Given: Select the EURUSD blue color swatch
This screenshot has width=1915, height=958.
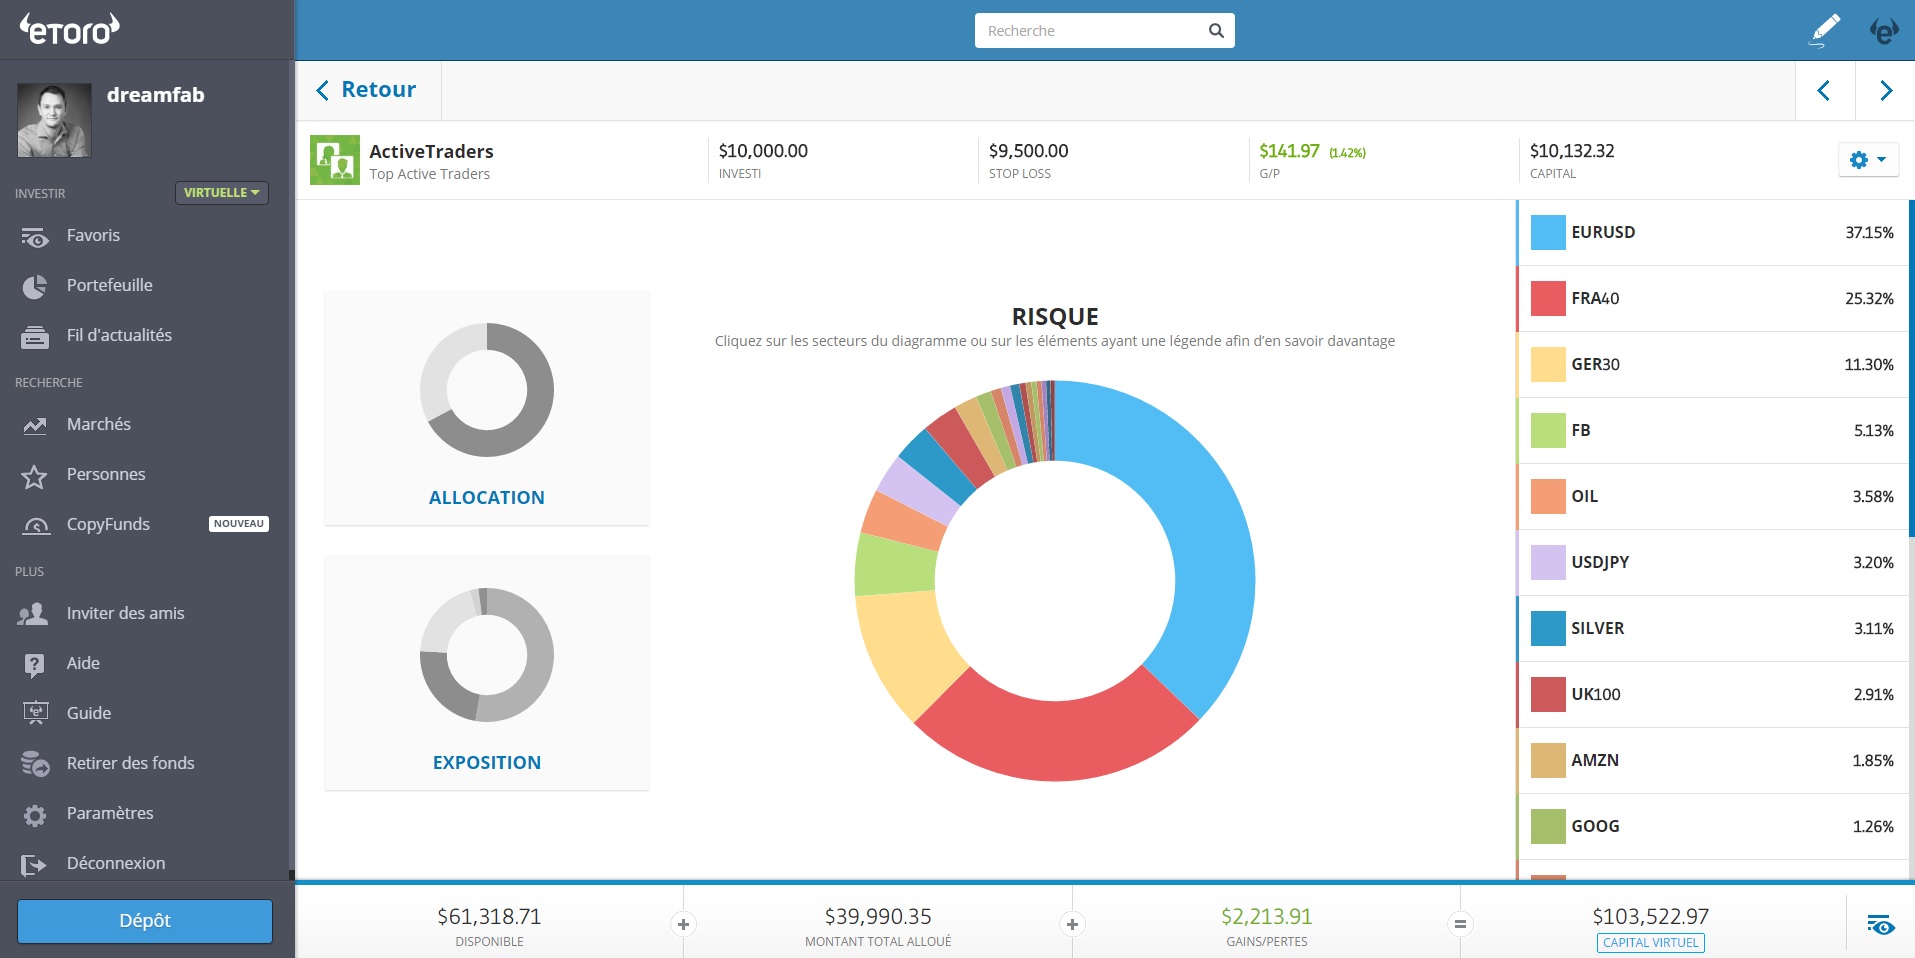Looking at the screenshot, I should pyautogui.click(x=1547, y=233).
